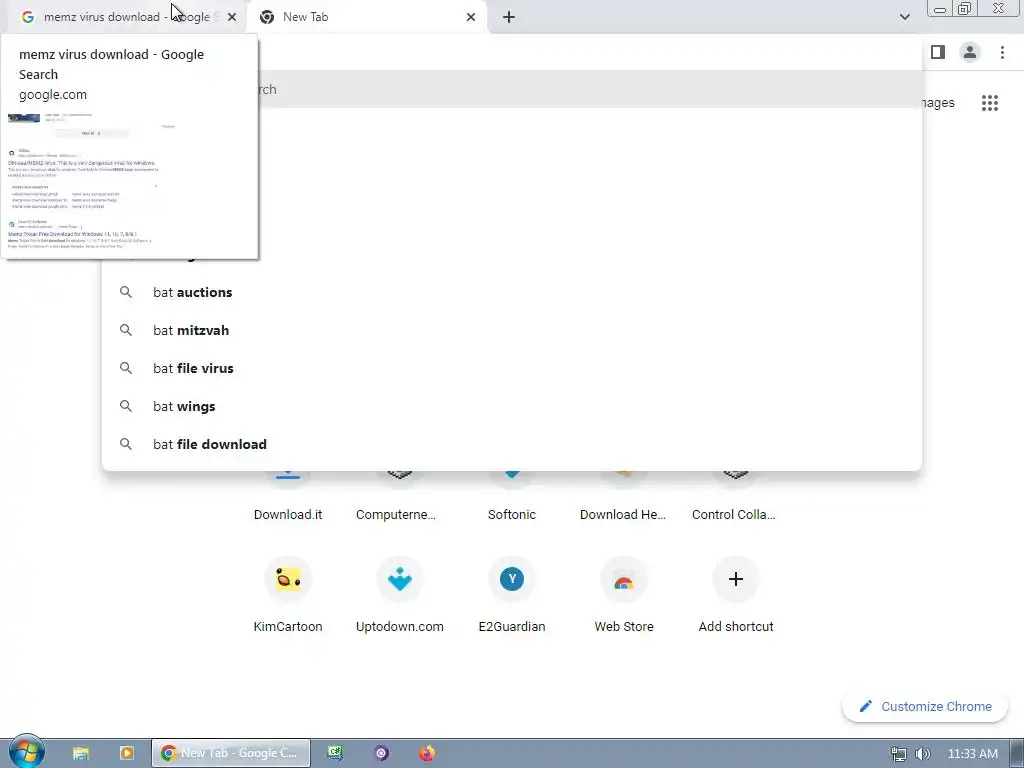Toggle the Chrome side panel icon
This screenshot has height=768, width=1024.
coord(938,52)
